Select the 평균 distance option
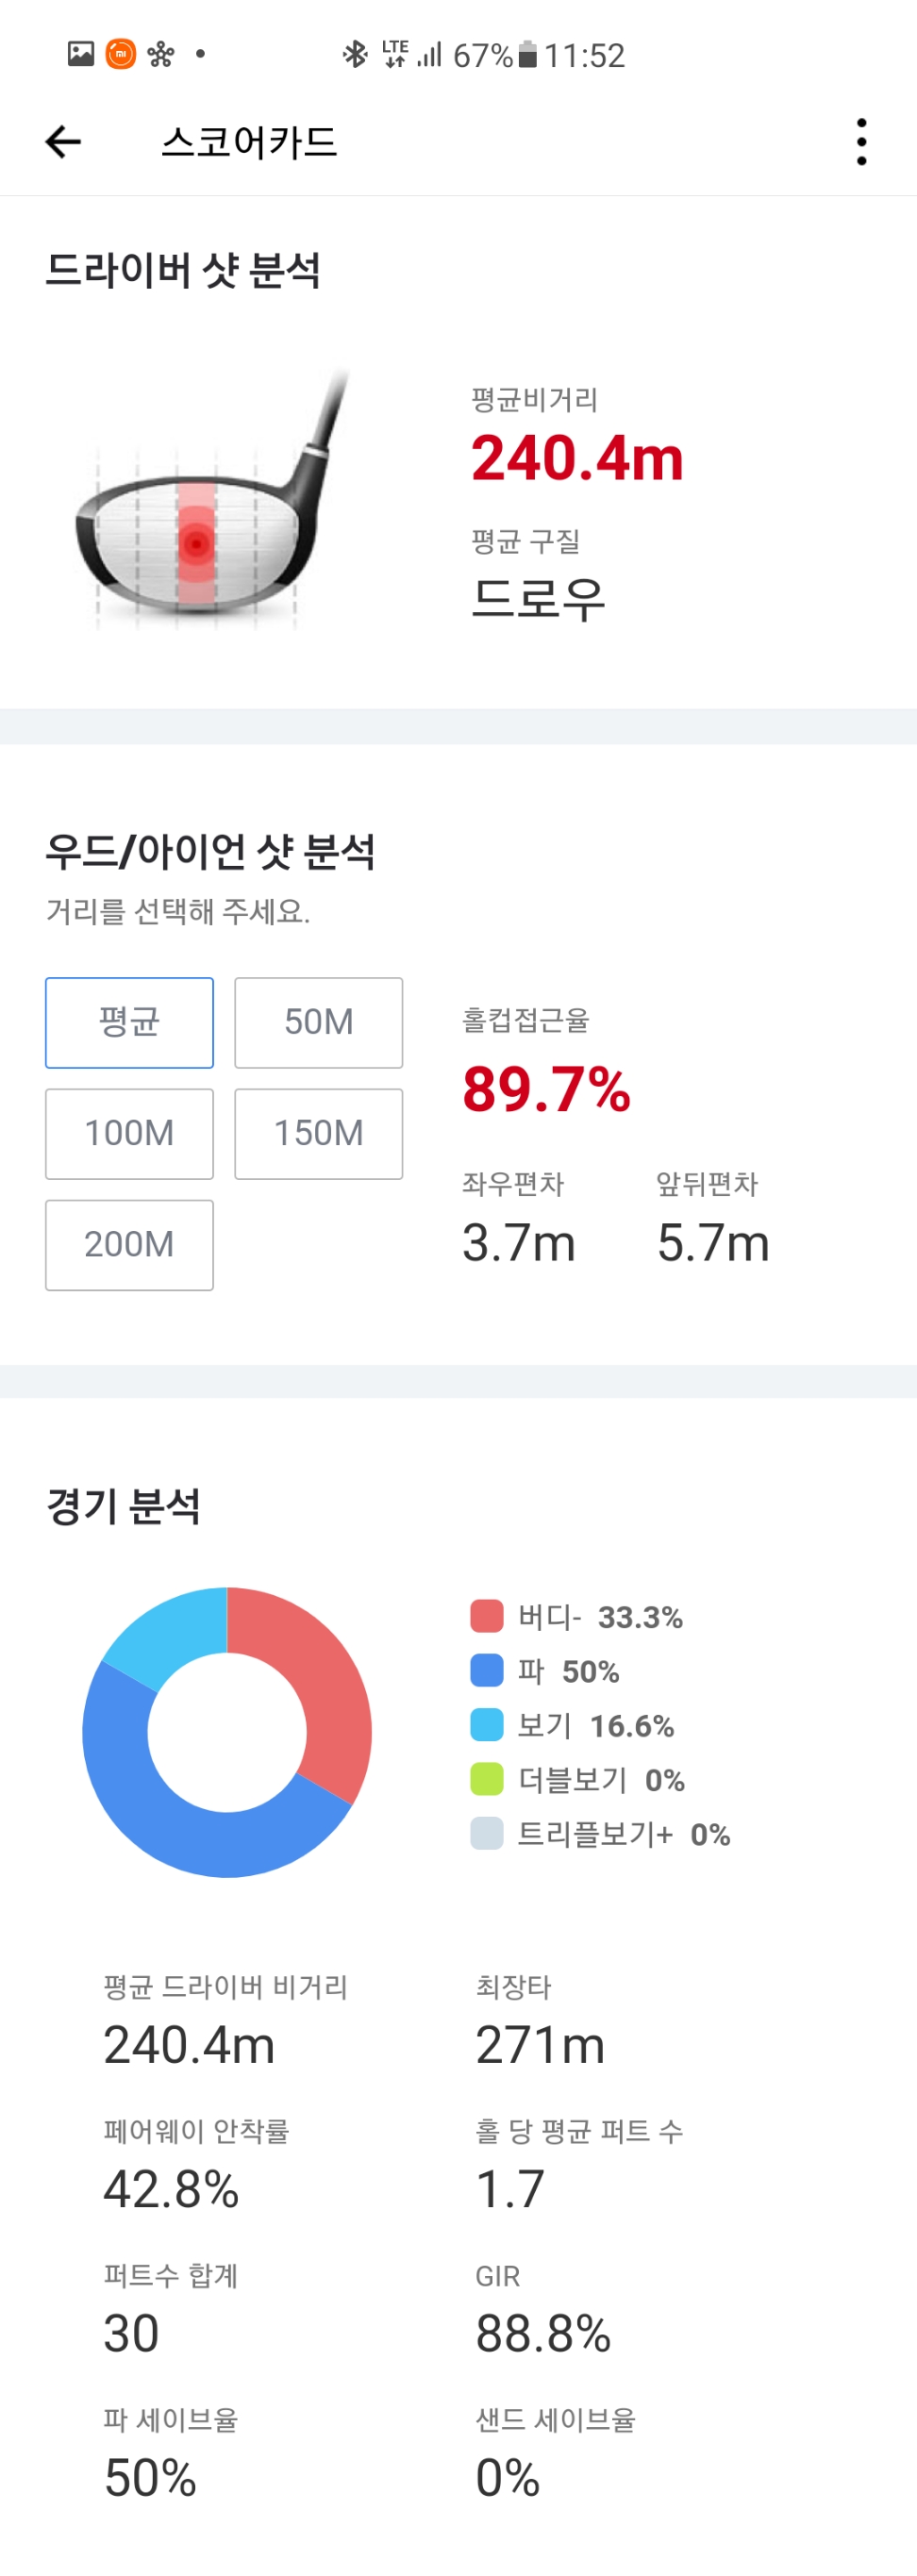 [x=129, y=1022]
